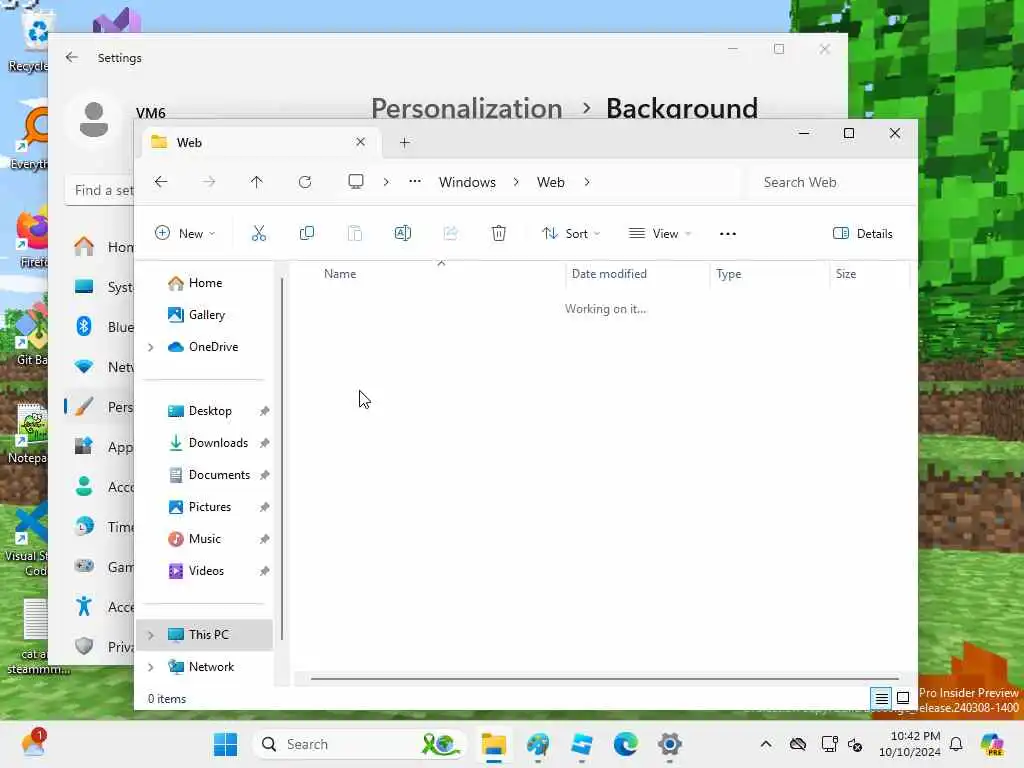Click the taskbar Search box
This screenshot has width=1024, height=768.
coord(359,744)
